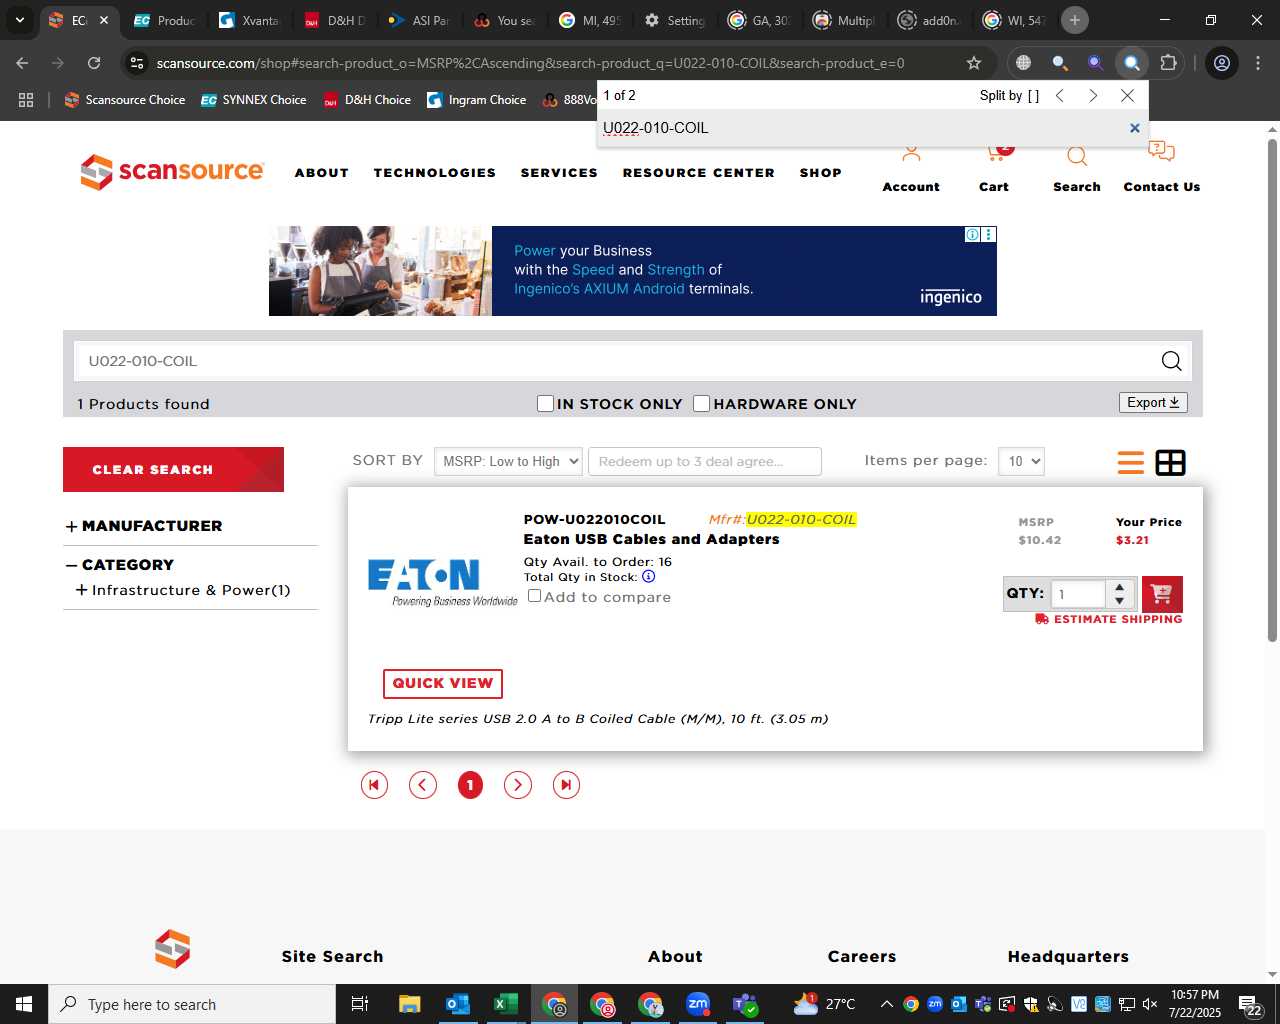Open Outlook from the taskbar
The image size is (1280, 1024).
pos(458,1004)
